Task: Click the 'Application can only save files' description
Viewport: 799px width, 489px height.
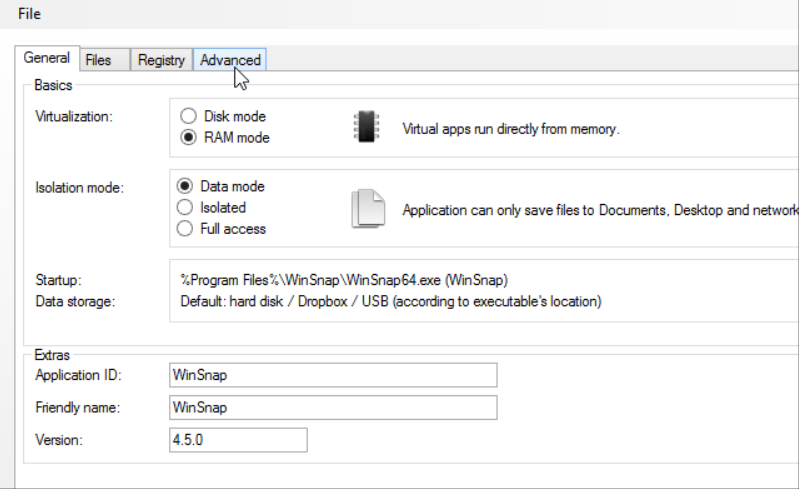Action: coord(599,210)
